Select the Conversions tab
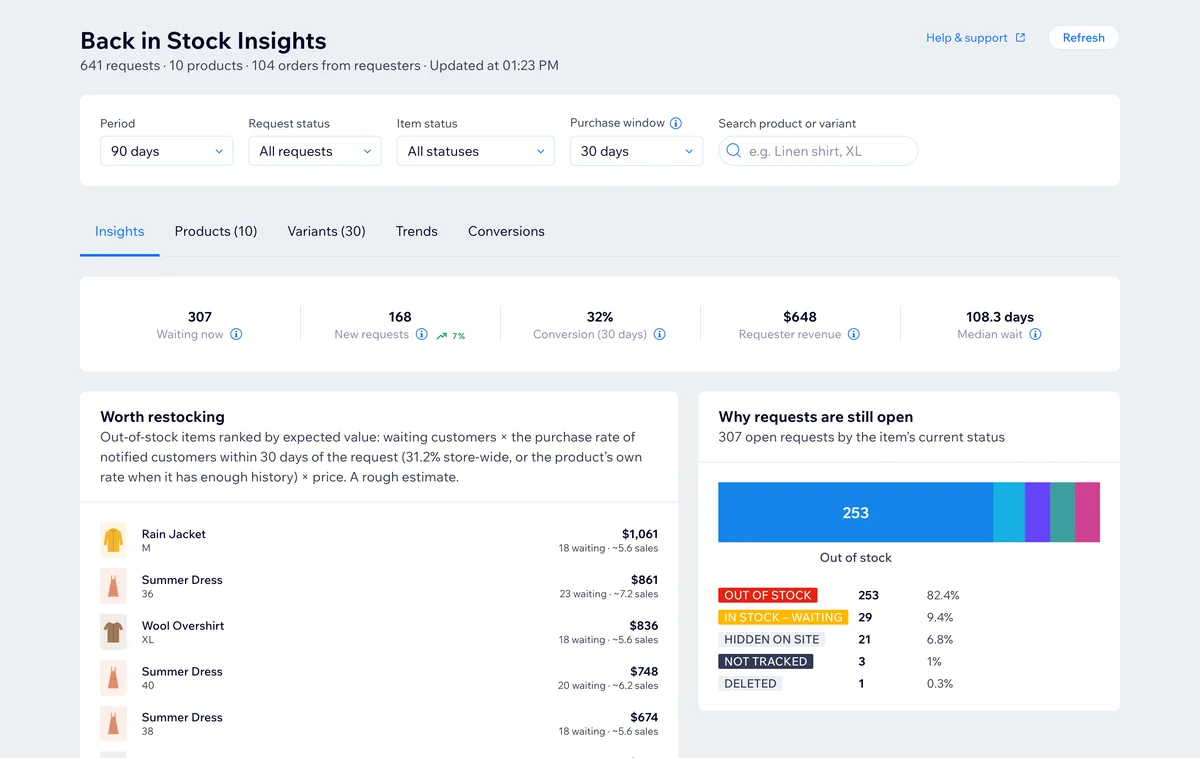Viewport: 1200px width, 758px height. [506, 231]
